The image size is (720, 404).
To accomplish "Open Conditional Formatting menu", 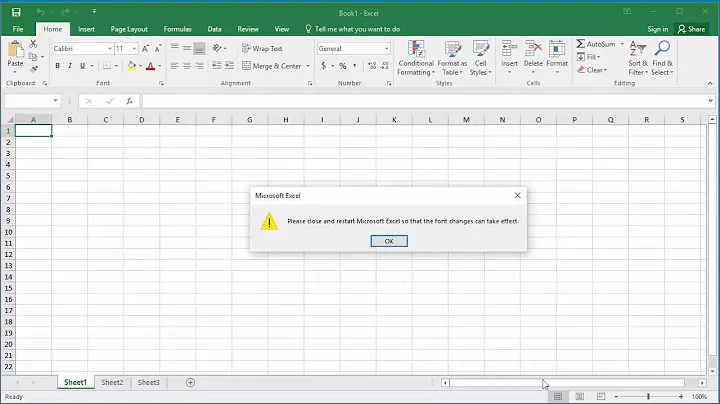I will [x=416, y=58].
